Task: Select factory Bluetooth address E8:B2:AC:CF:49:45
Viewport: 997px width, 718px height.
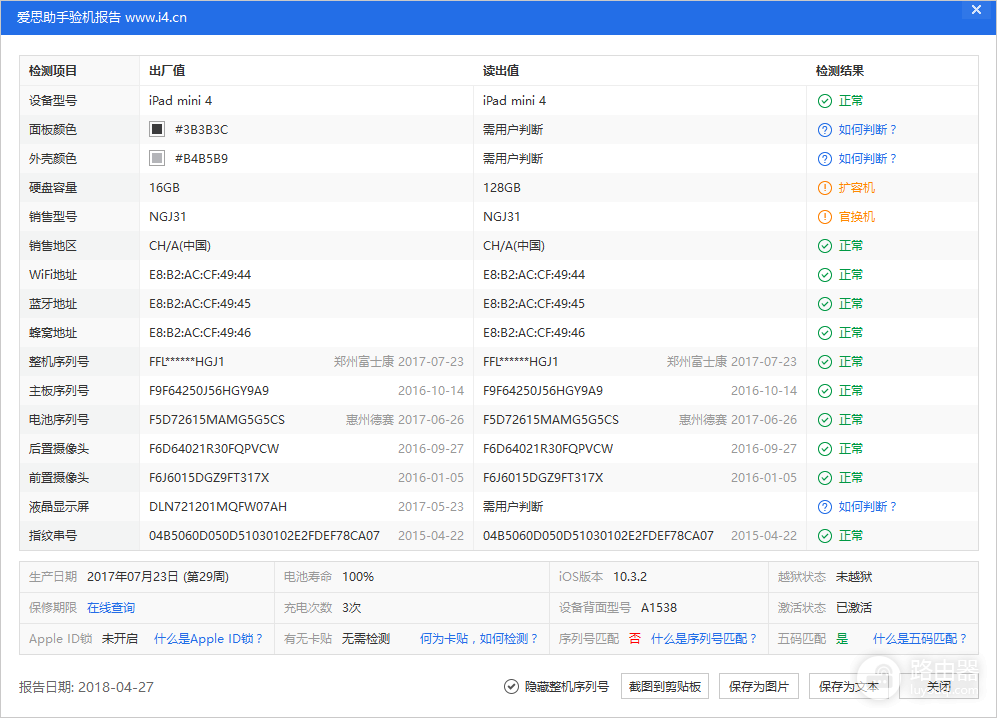Action: (x=200, y=304)
